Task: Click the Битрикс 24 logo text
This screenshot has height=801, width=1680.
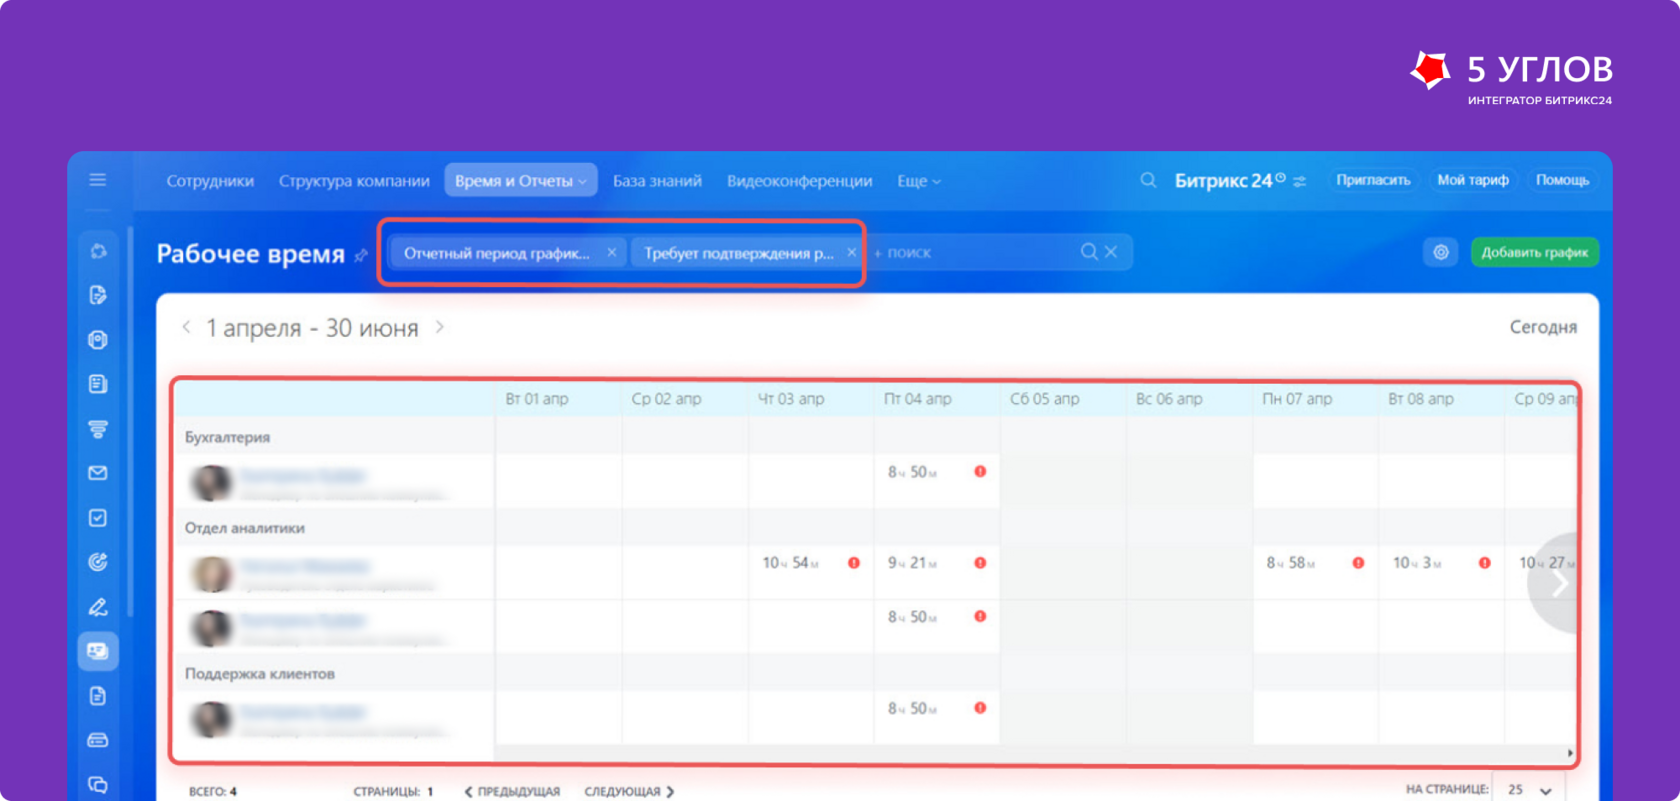Action: [1223, 180]
